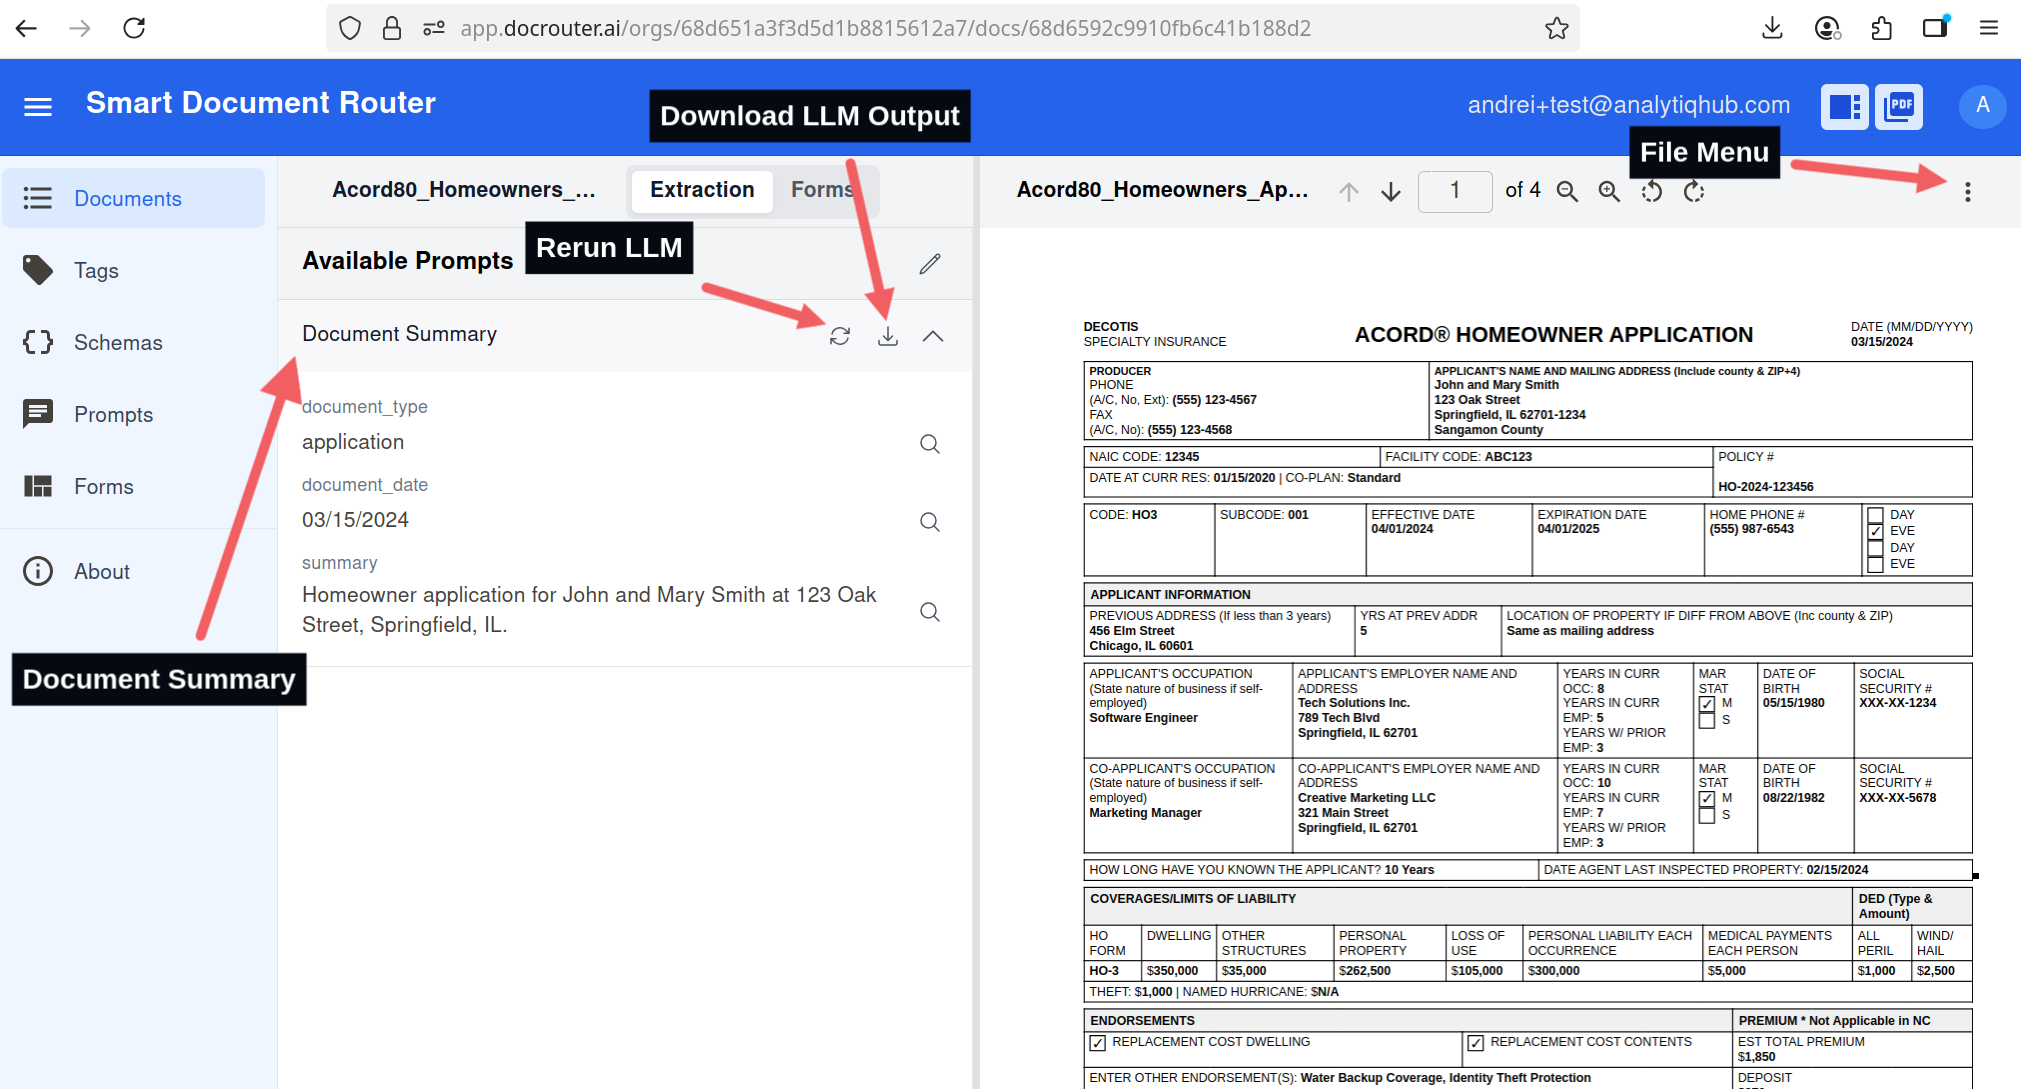Open the hamburger navigation menu
The image size is (2022, 1090).
(x=38, y=106)
